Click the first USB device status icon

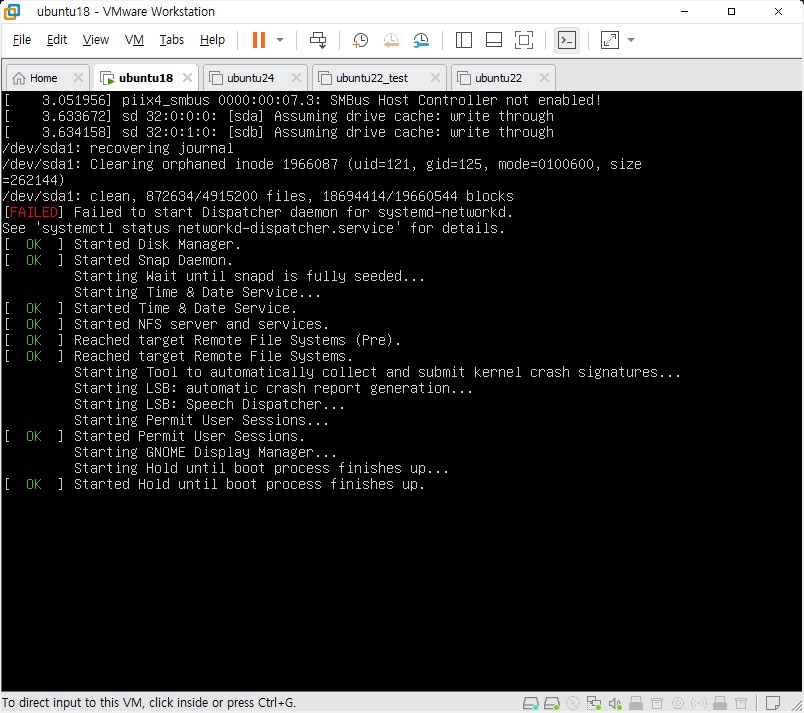point(636,703)
